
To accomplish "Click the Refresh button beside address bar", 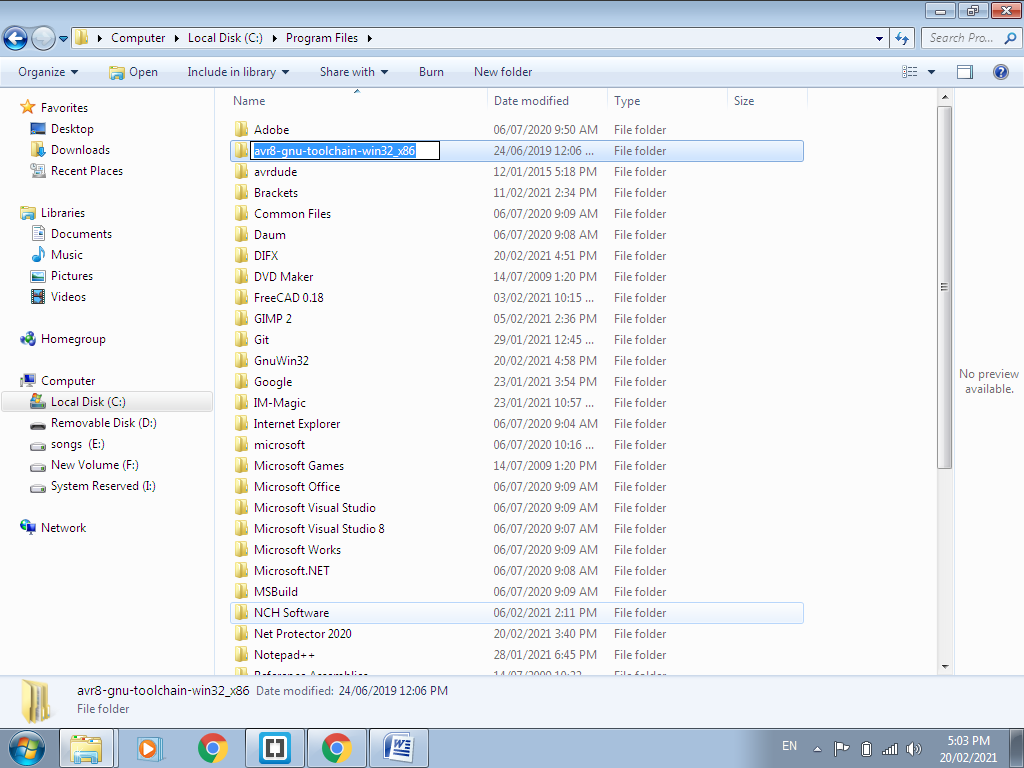I will pos(902,38).
